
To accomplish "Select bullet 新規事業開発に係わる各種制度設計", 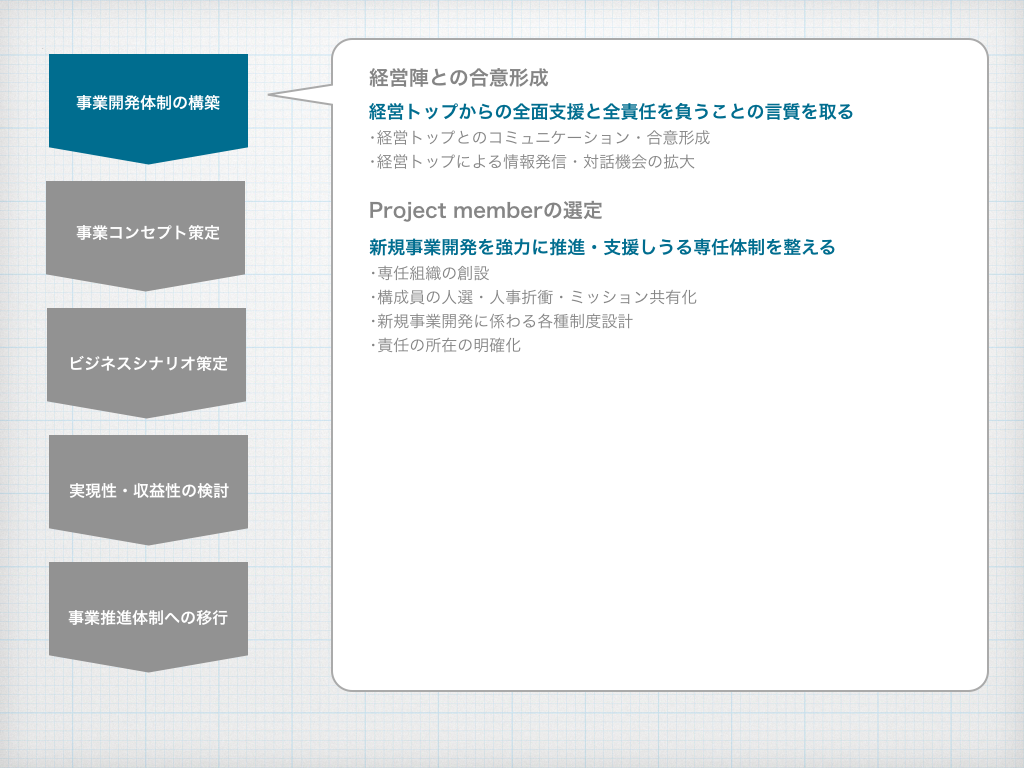I will coord(501,321).
